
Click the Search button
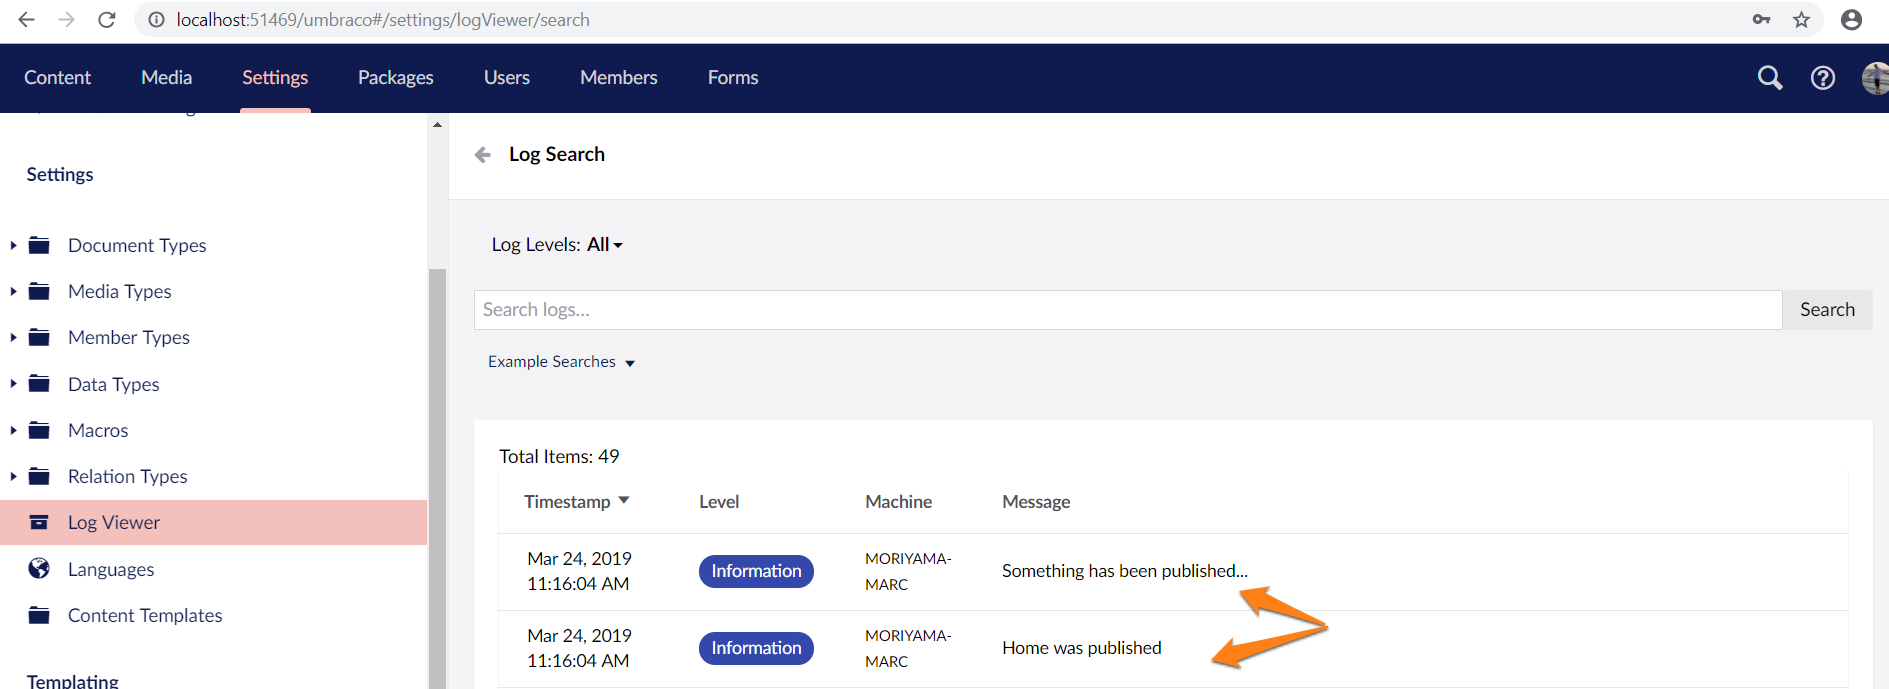[x=1827, y=310]
